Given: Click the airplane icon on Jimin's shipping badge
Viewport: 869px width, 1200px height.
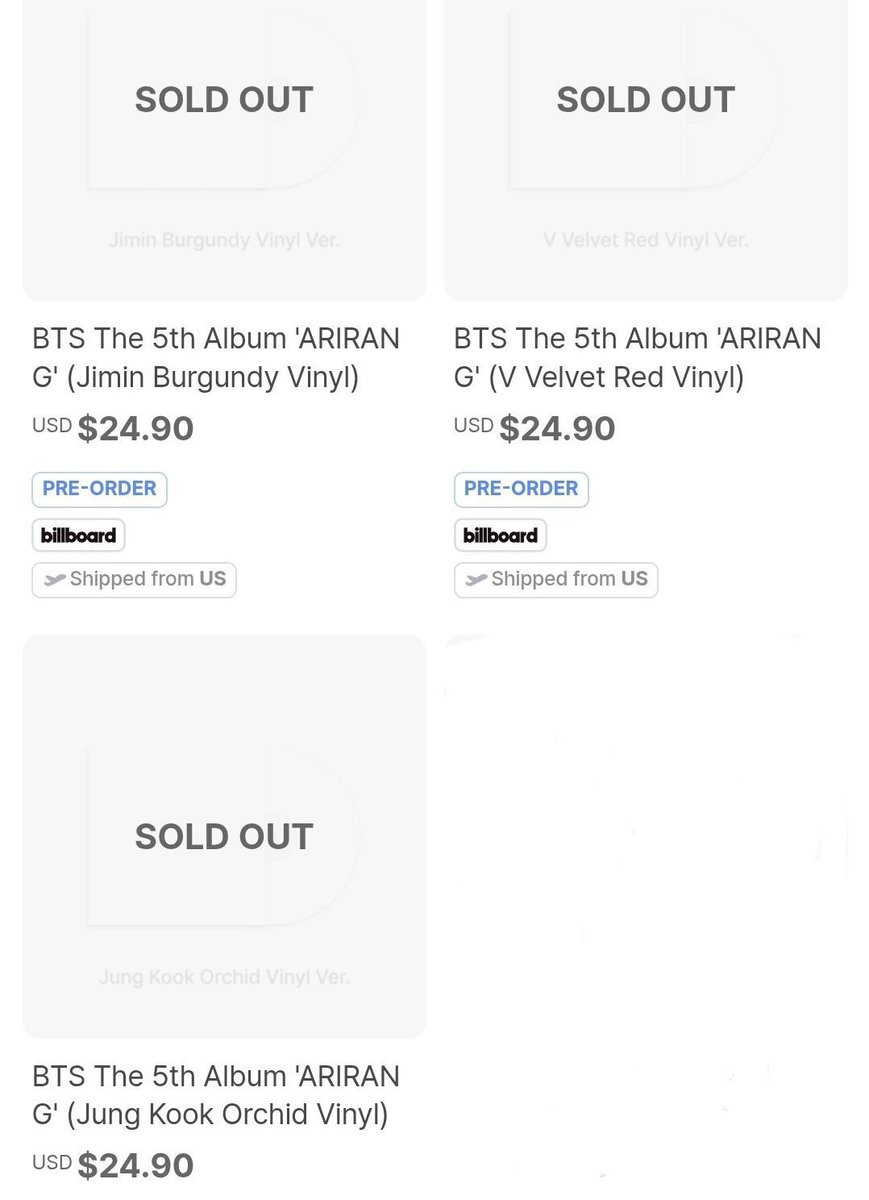Looking at the screenshot, I should tap(55, 580).
